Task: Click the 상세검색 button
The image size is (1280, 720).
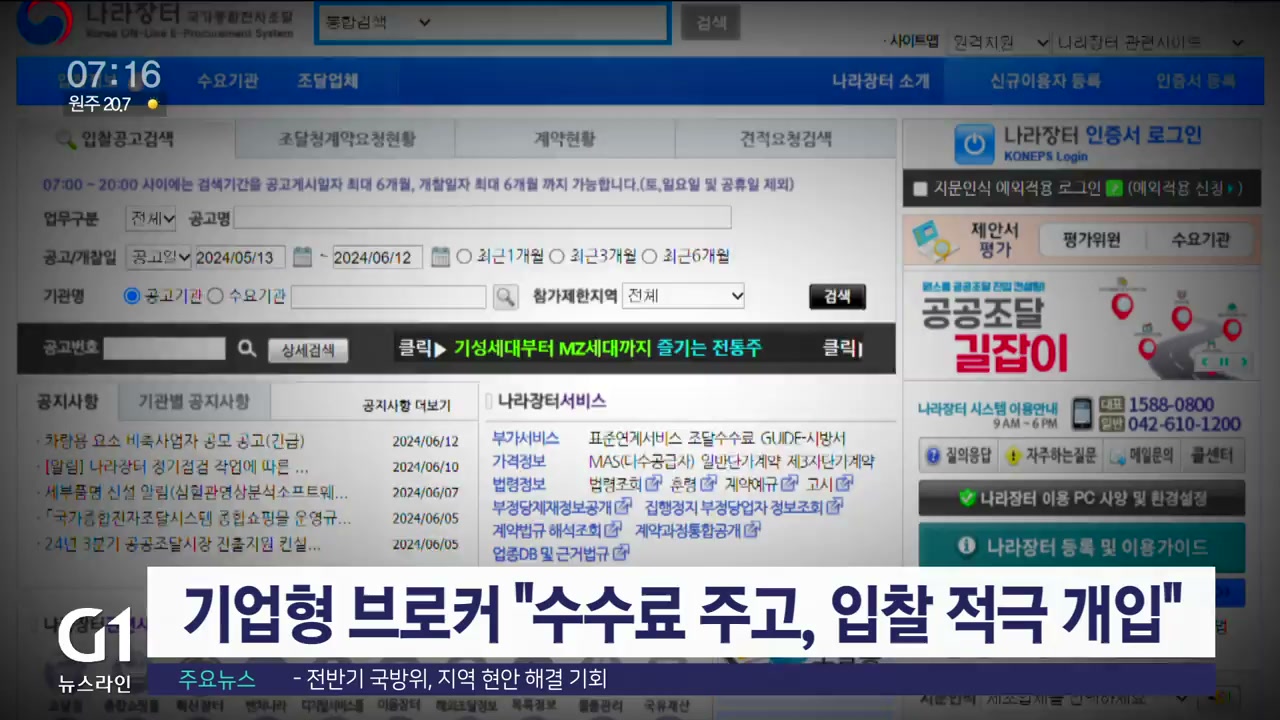Action: coord(307,350)
